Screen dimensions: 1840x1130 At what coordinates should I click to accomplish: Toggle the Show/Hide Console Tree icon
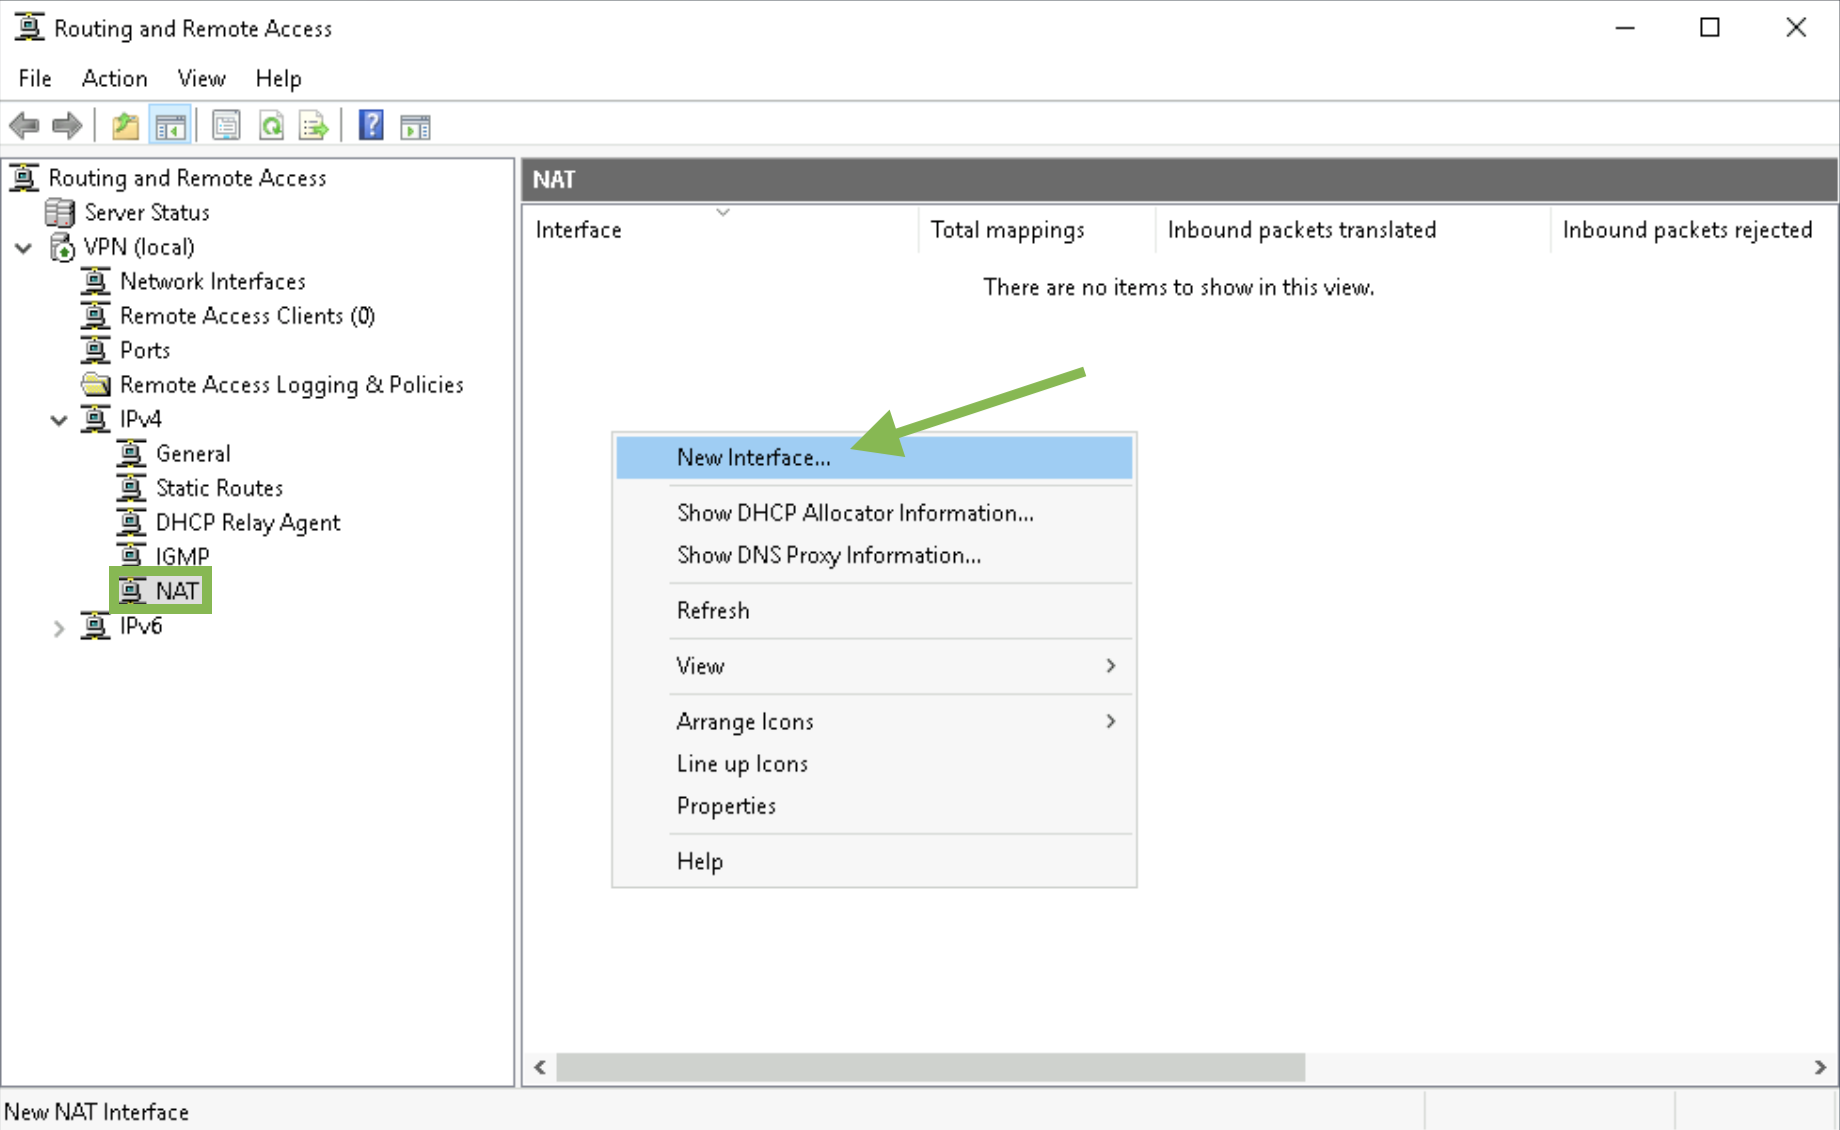[170, 126]
